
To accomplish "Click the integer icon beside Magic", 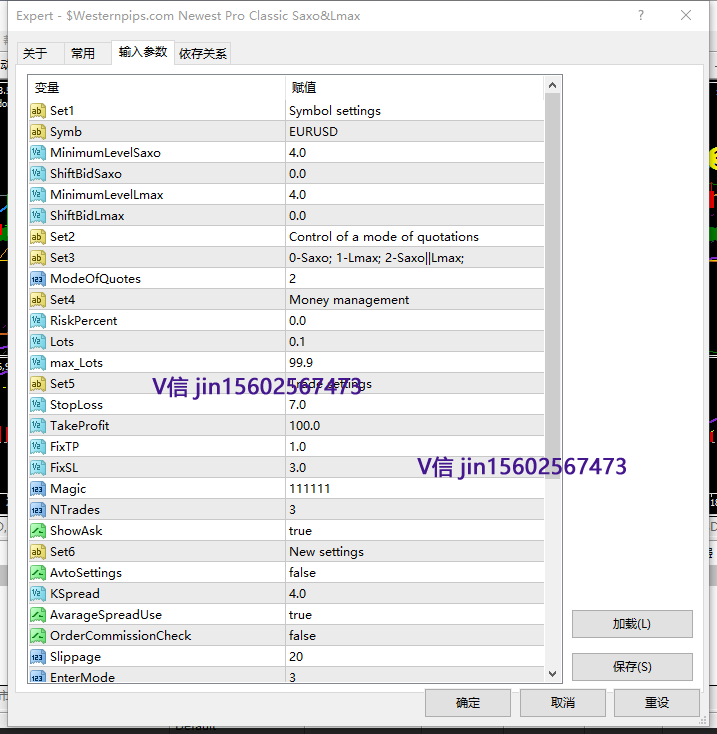I will pyautogui.click(x=38, y=489).
